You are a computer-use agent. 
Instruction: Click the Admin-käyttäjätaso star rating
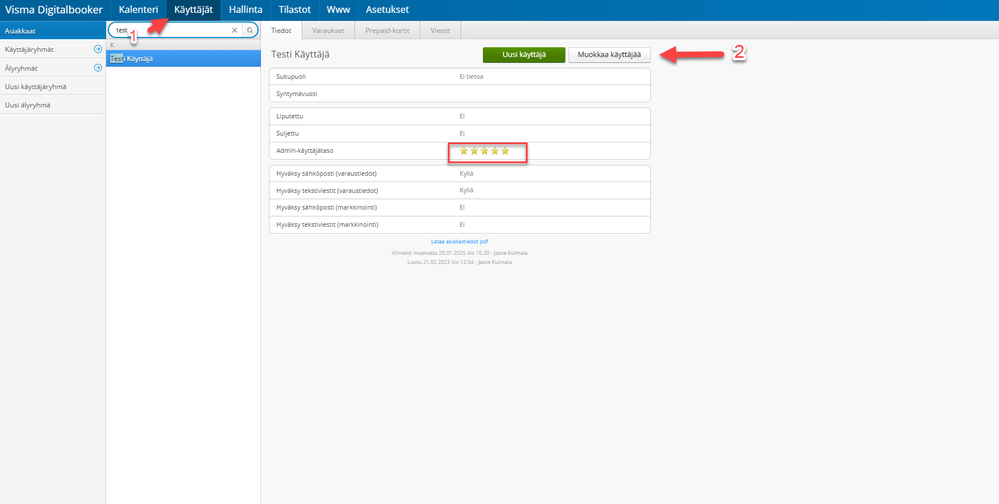[484, 151]
